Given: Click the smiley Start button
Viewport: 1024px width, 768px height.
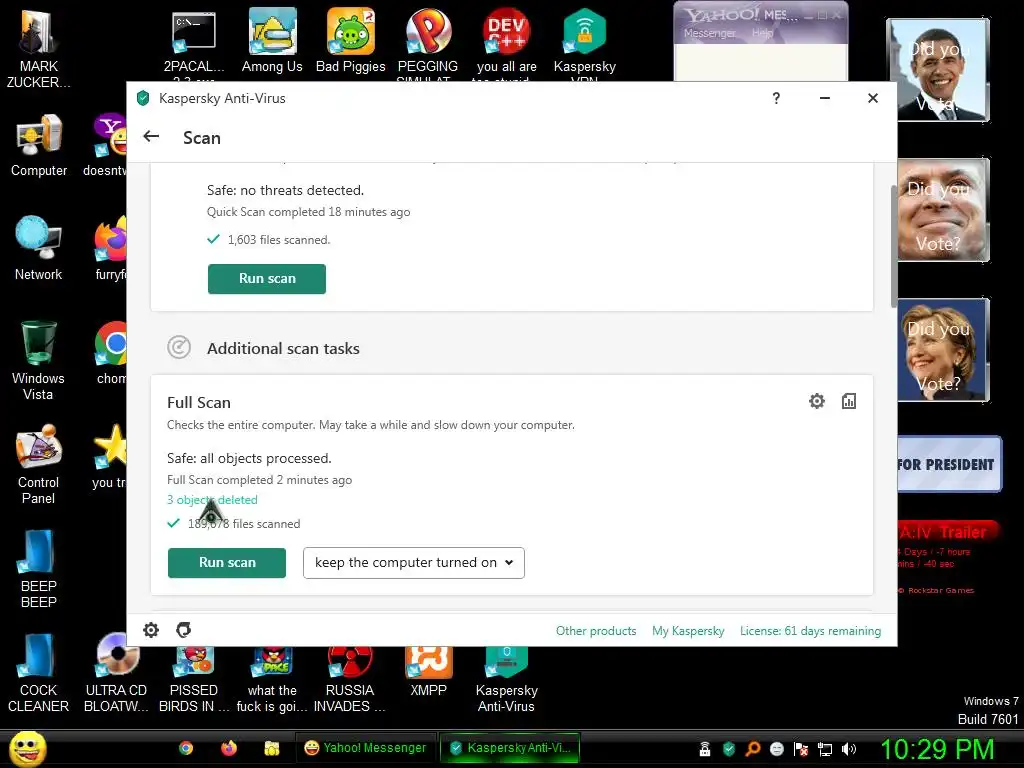Looking at the screenshot, I should (27, 748).
